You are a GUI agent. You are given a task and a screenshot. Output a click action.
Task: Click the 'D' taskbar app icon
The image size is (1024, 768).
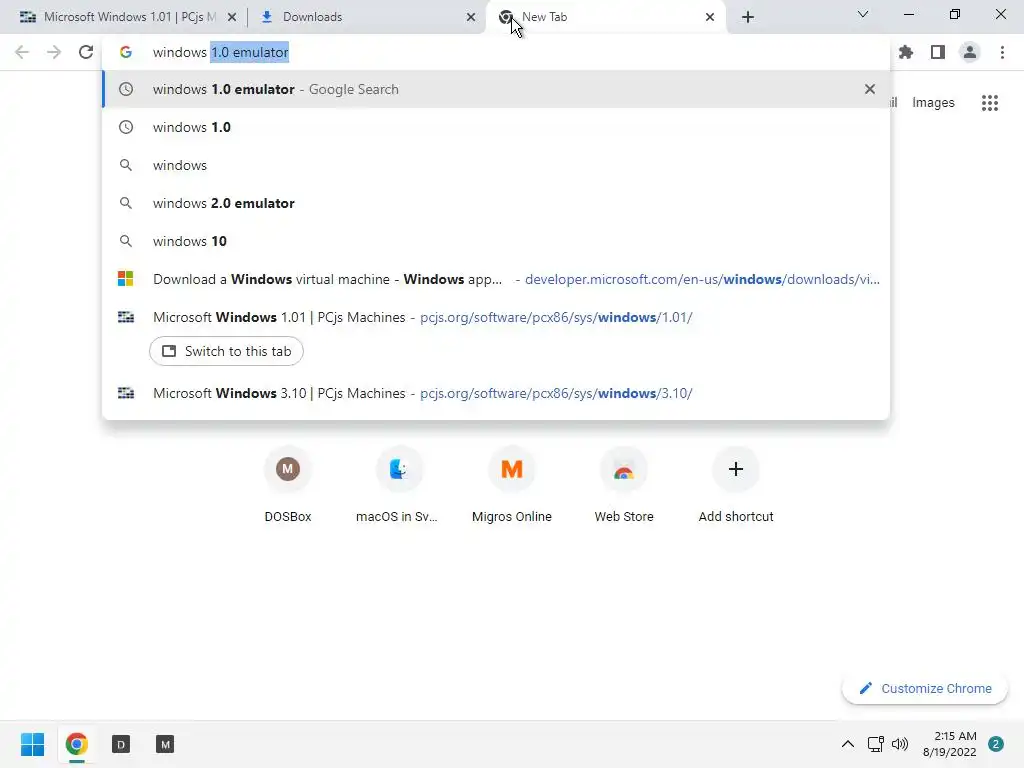tap(121, 744)
